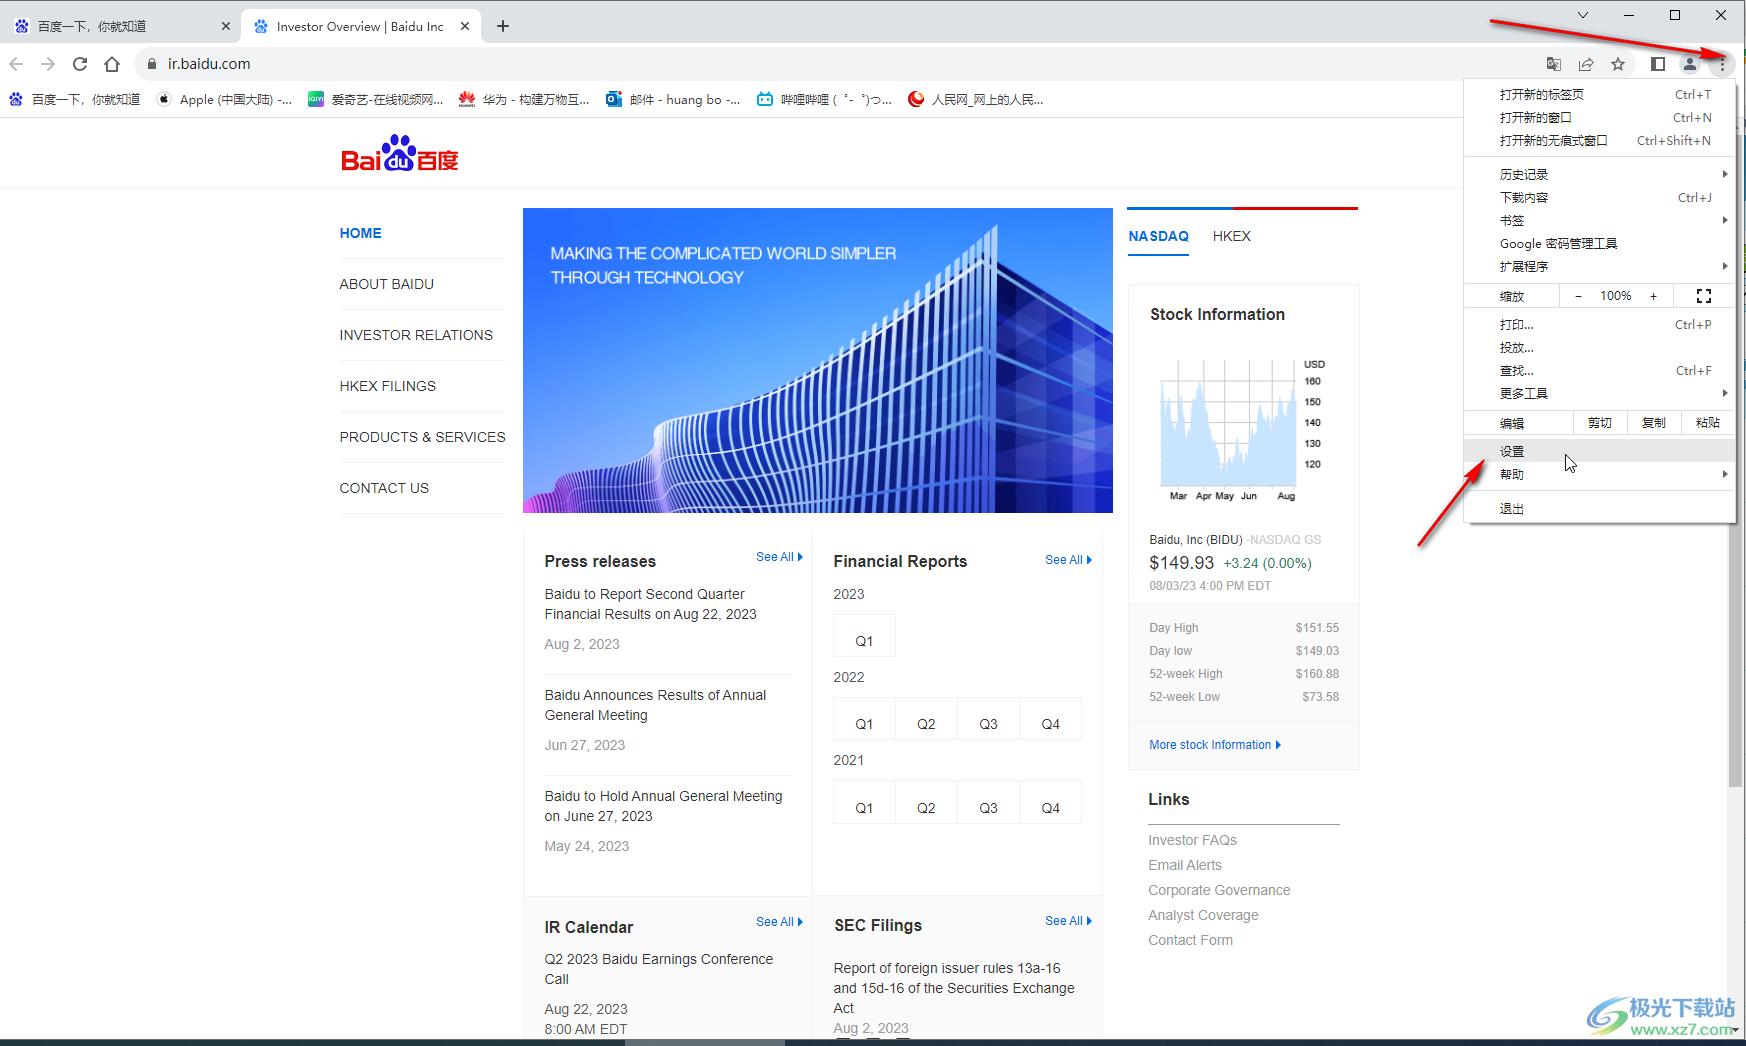1746x1046 pixels.
Task: Enter fullscreen via zoom row icon
Action: point(1704,296)
